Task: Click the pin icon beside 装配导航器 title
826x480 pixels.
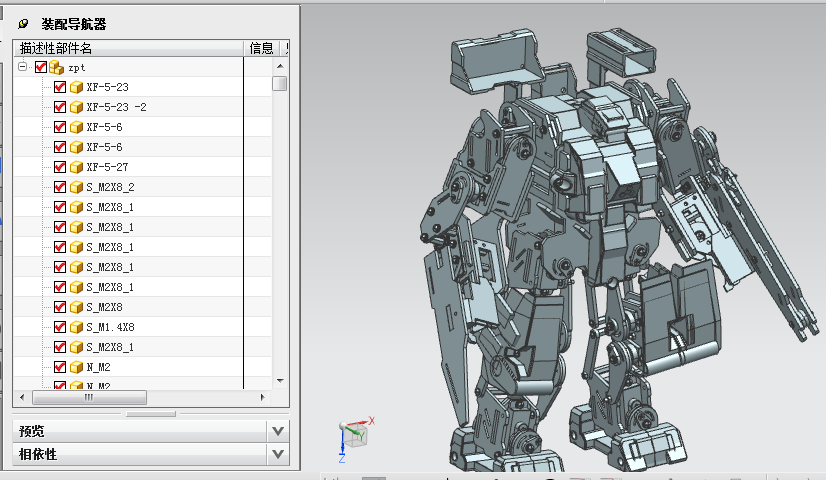Action: click(x=23, y=23)
